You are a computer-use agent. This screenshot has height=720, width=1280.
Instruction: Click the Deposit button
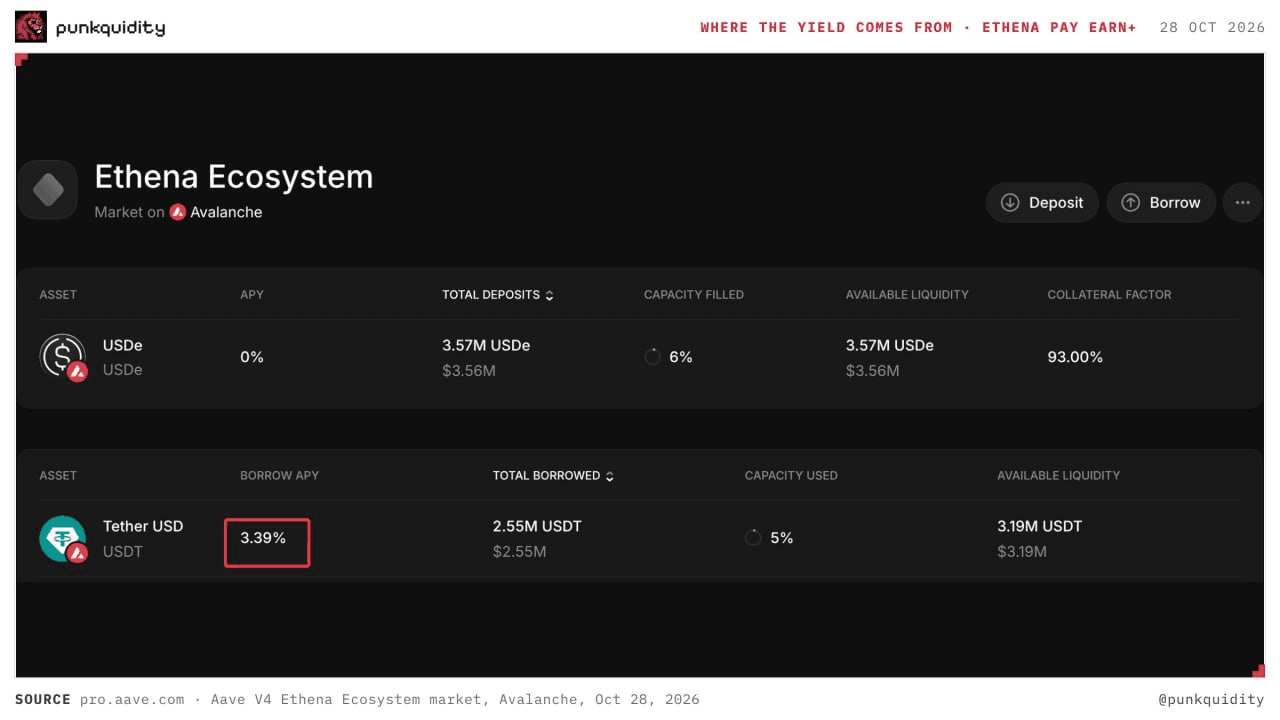tap(1042, 202)
